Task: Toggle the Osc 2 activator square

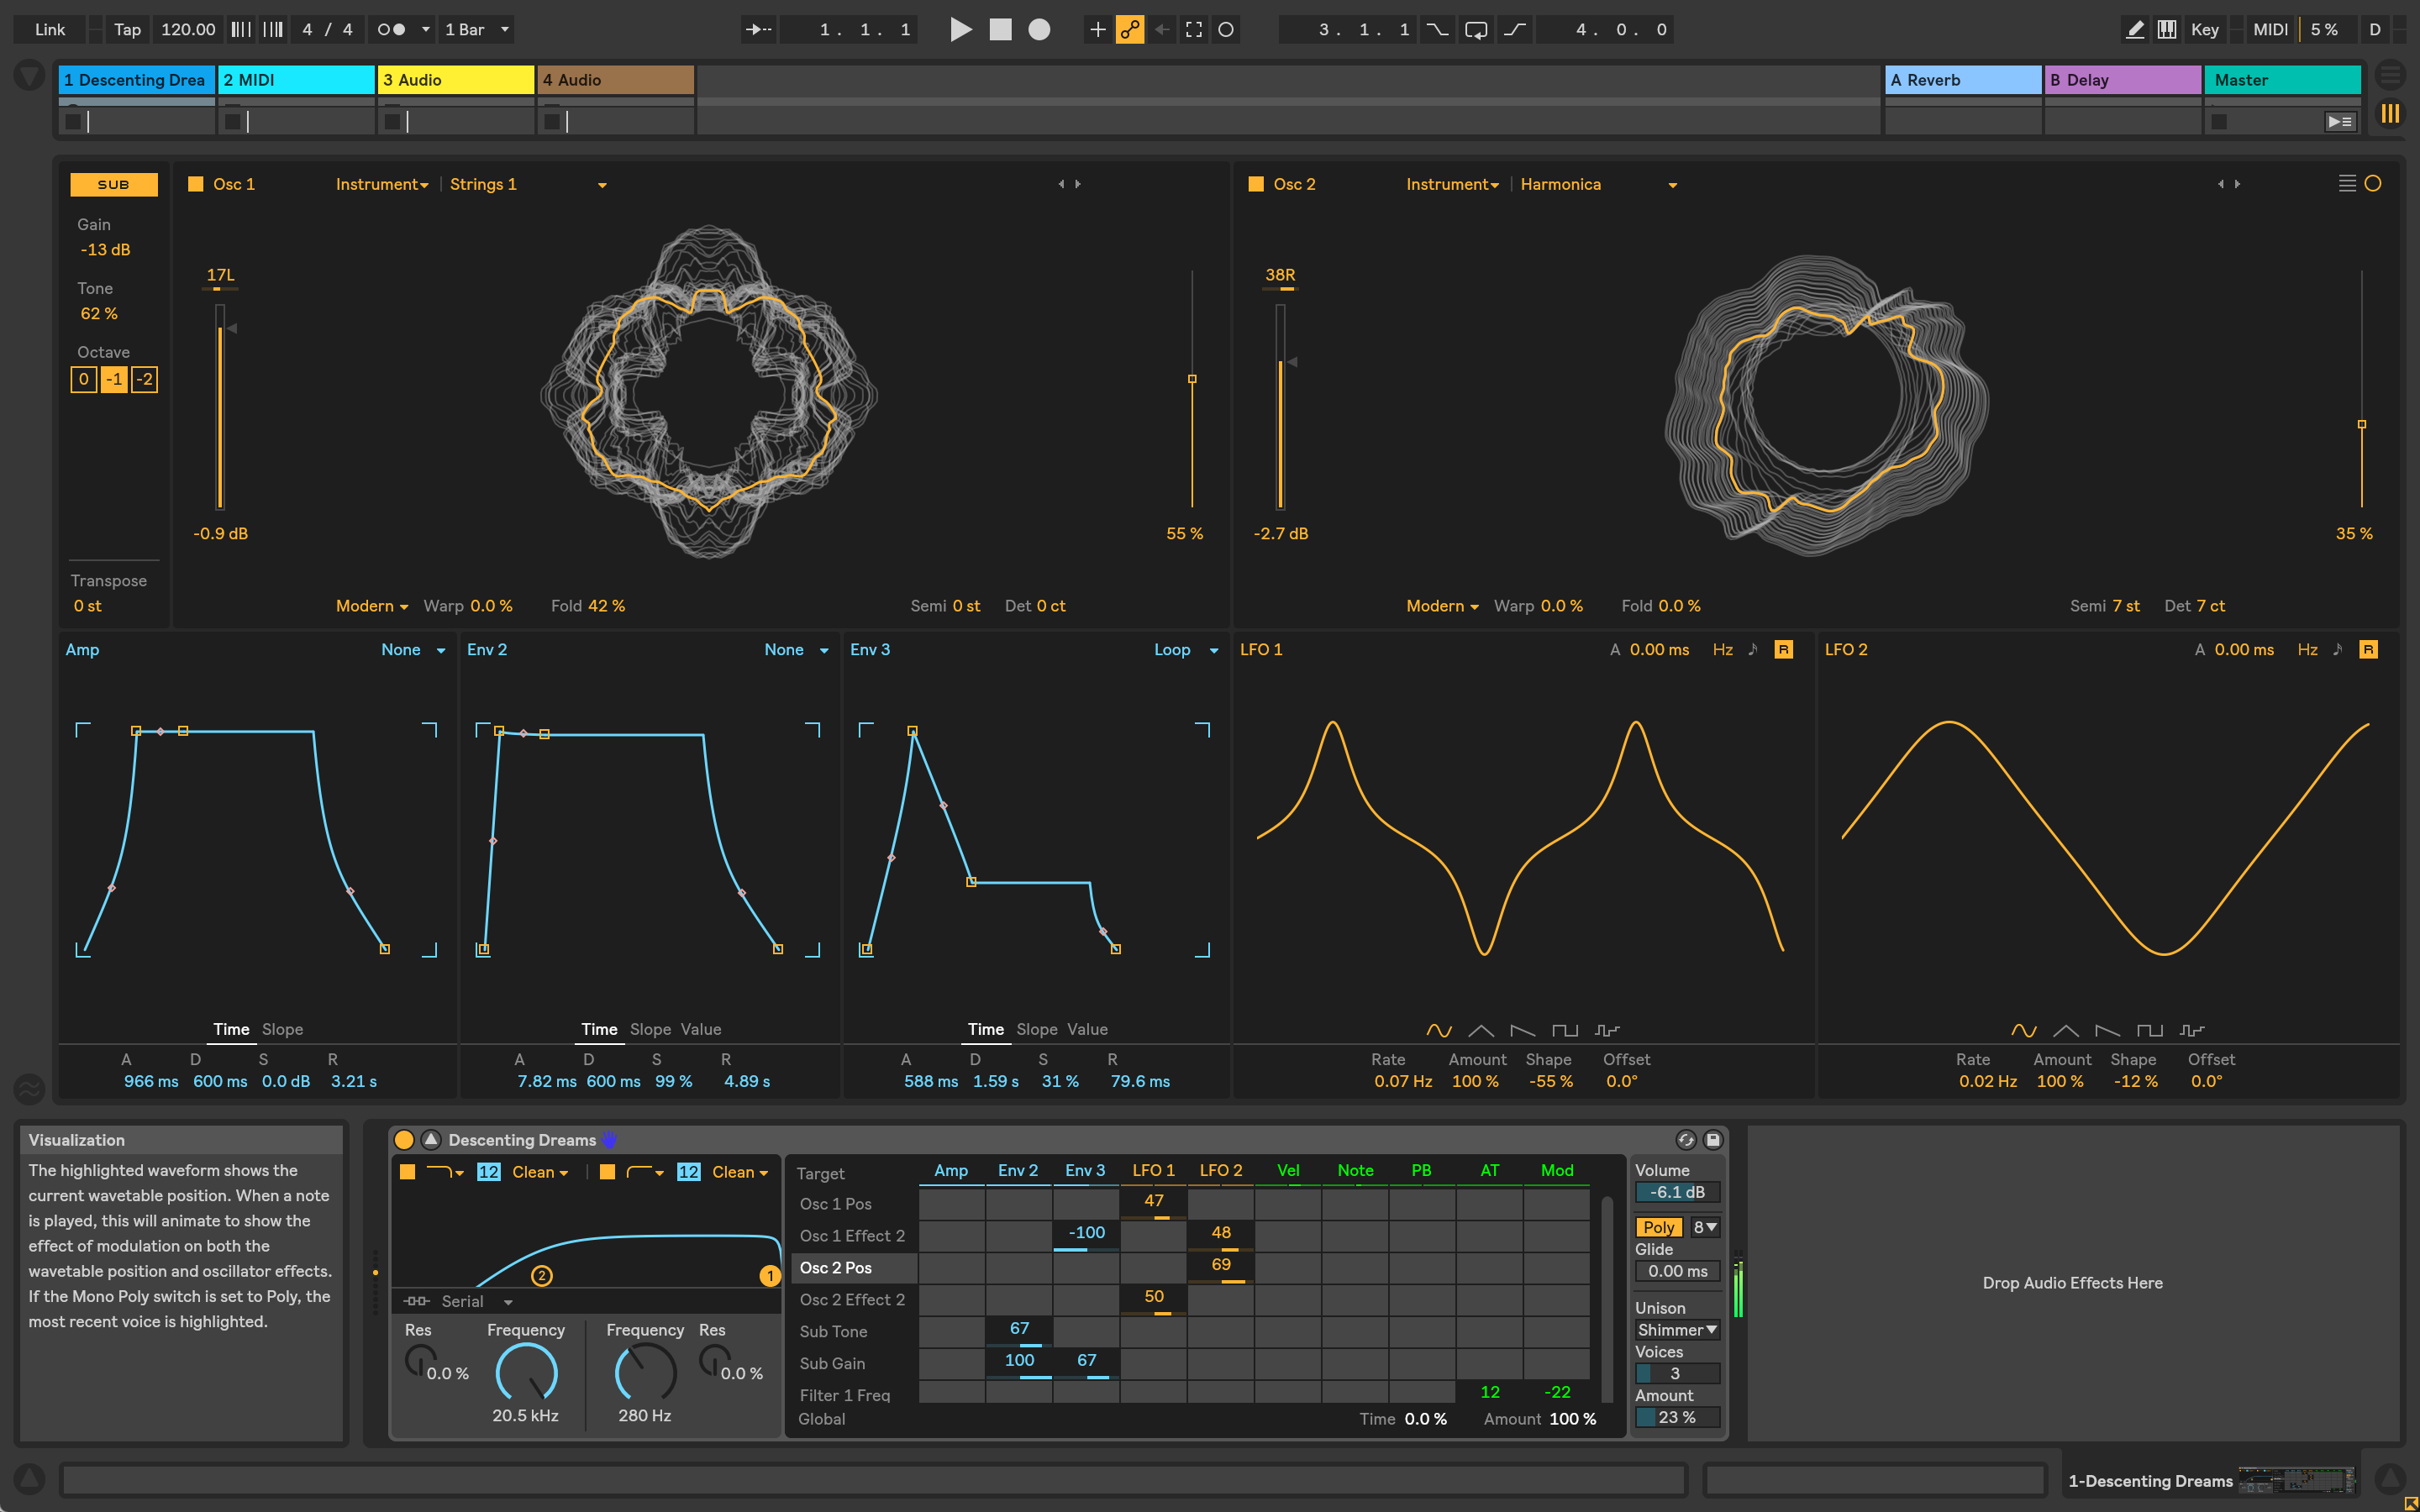Action: 1257,184
